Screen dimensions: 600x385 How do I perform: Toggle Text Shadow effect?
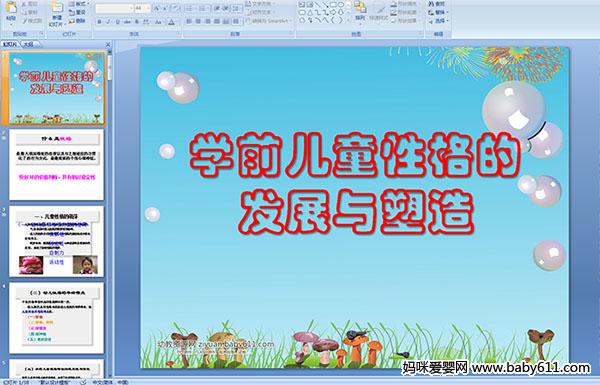tap(137, 22)
